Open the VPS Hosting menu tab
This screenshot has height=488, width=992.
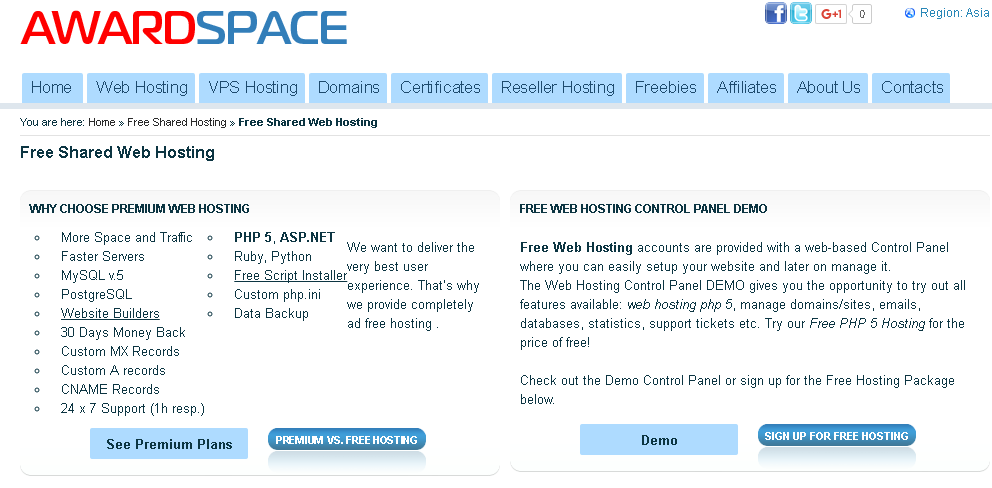252,87
